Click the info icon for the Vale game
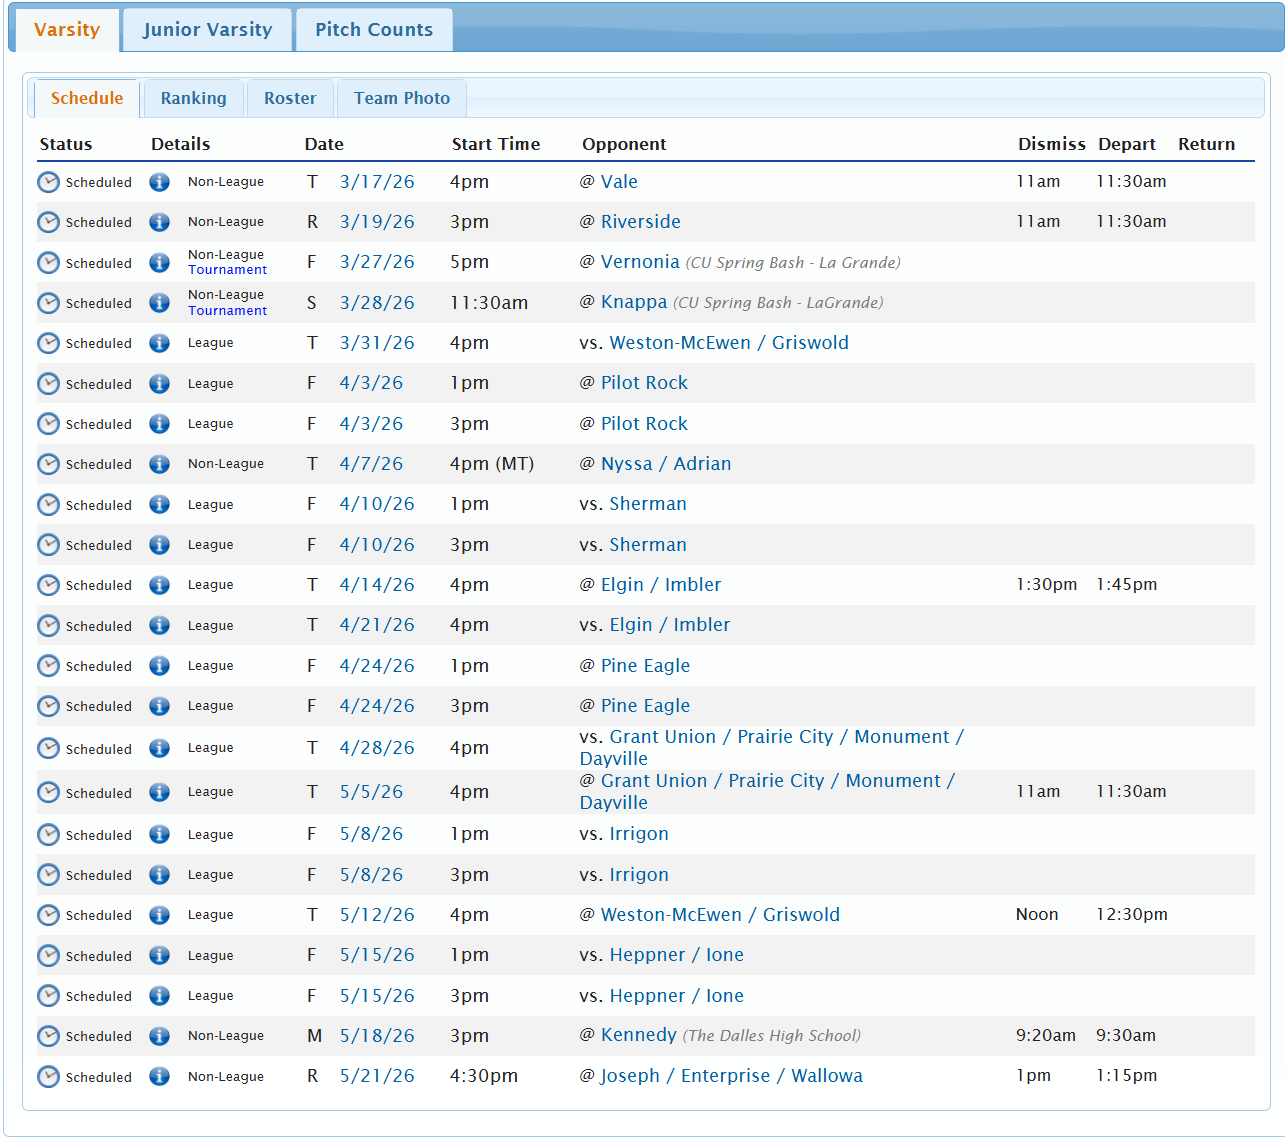This screenshot has width=1285, height=1141. click(x=159, y=182)
